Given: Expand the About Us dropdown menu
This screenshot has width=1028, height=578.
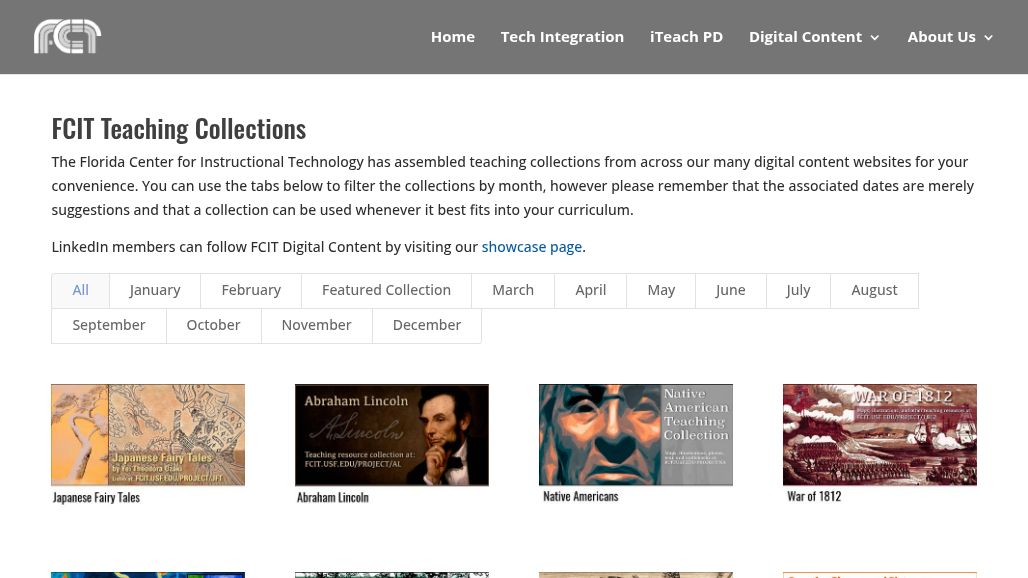Looking at the screenshot, I should (x=941, y=36).
